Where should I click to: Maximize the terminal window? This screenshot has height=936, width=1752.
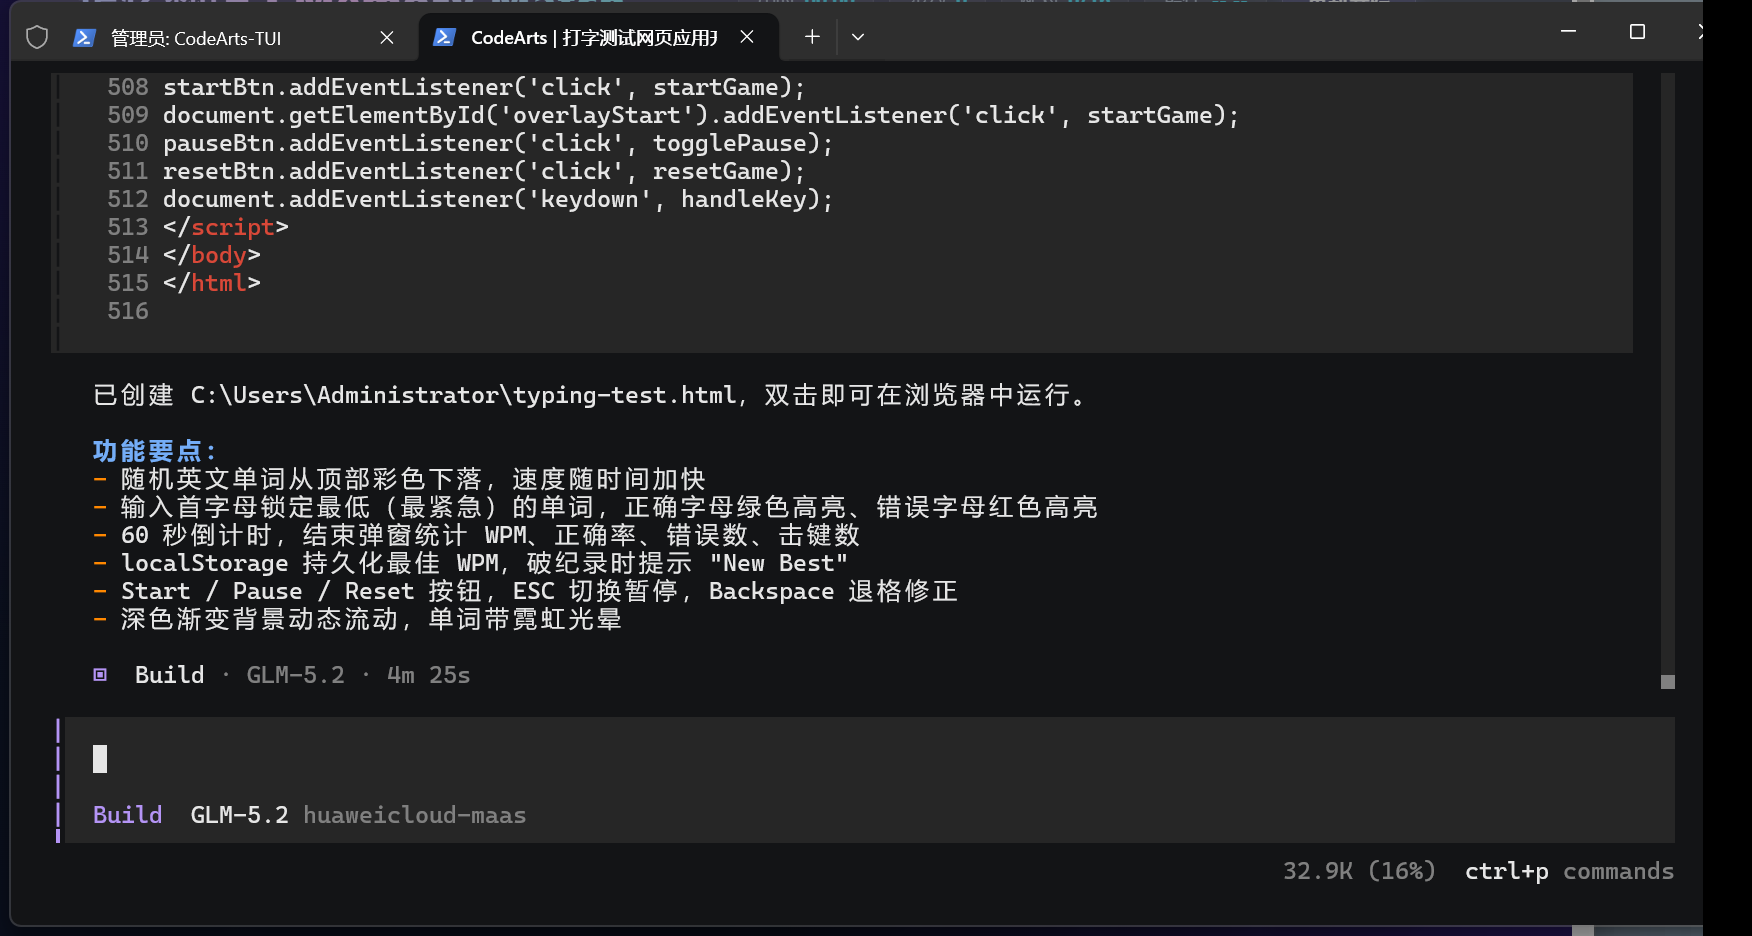1637,32
